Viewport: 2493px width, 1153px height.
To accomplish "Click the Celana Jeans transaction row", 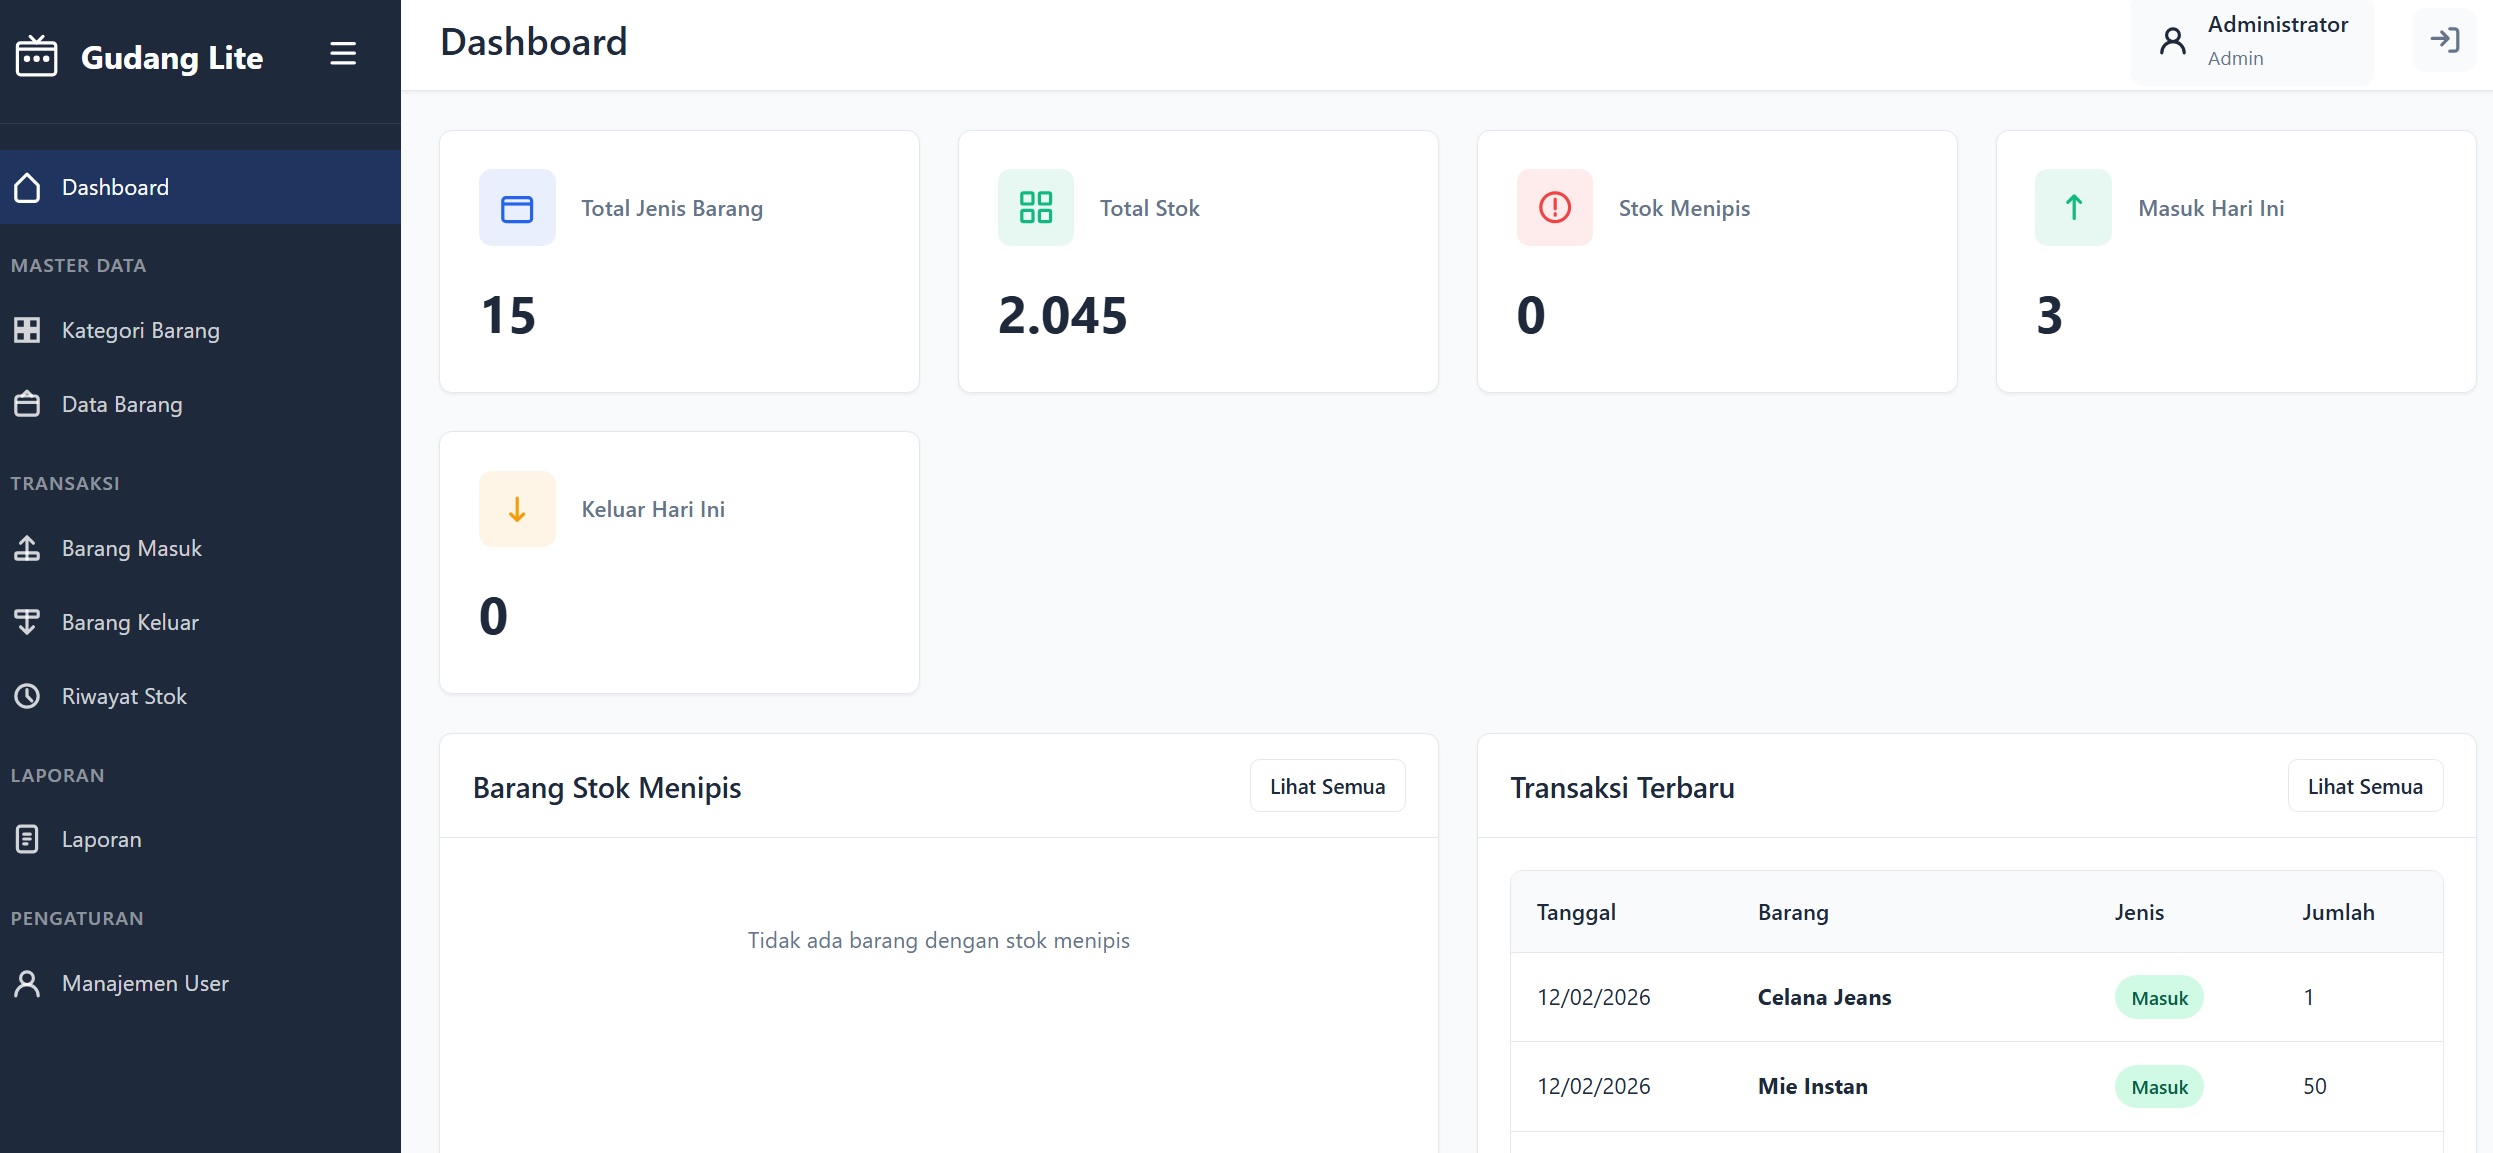I will click(1824, 997).
